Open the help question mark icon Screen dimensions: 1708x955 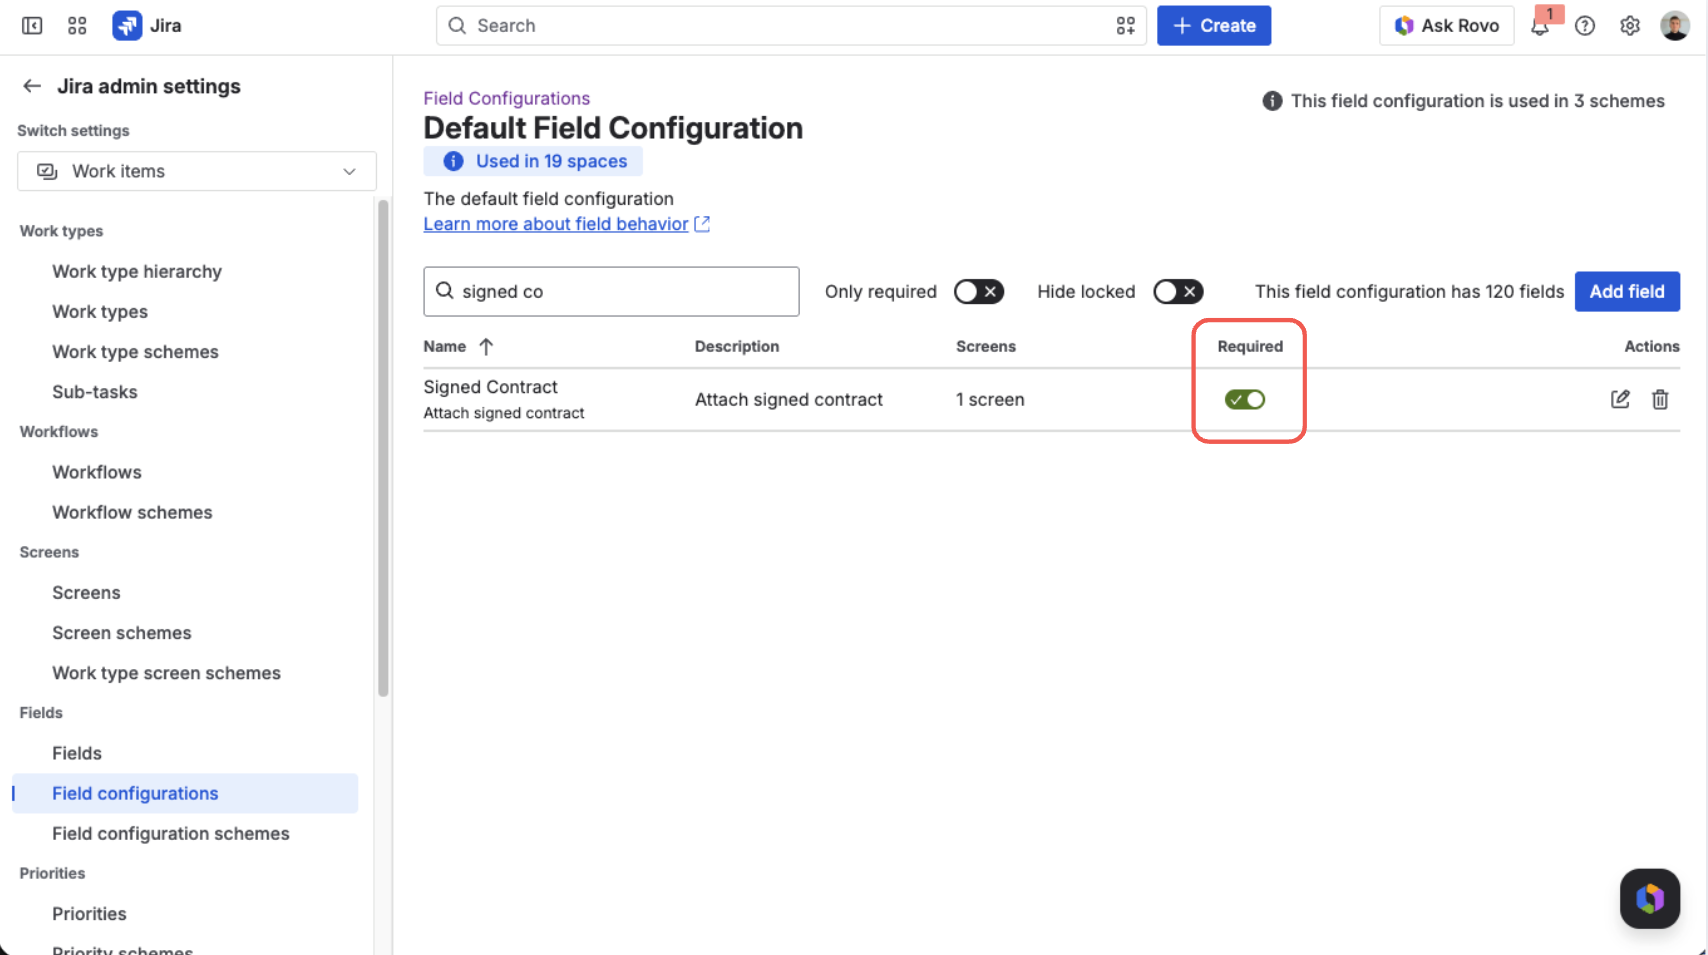tap(1585, 26)
